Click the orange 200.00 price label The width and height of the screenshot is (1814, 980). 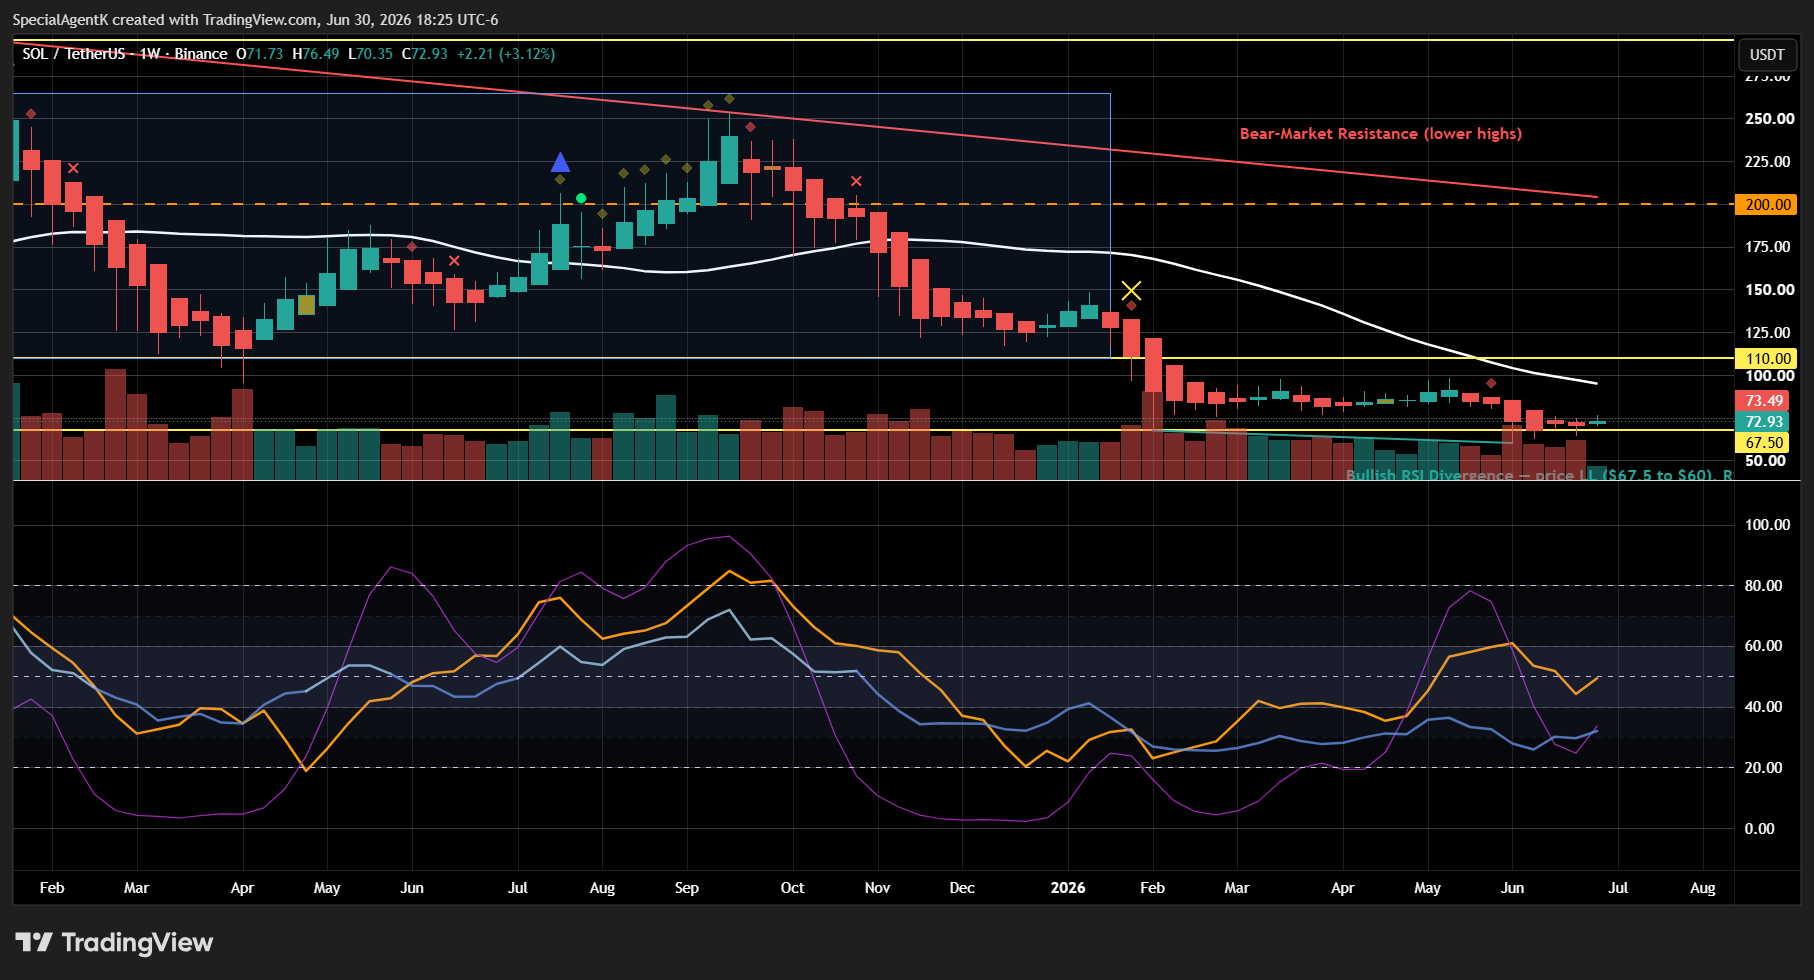[1766, 204]
